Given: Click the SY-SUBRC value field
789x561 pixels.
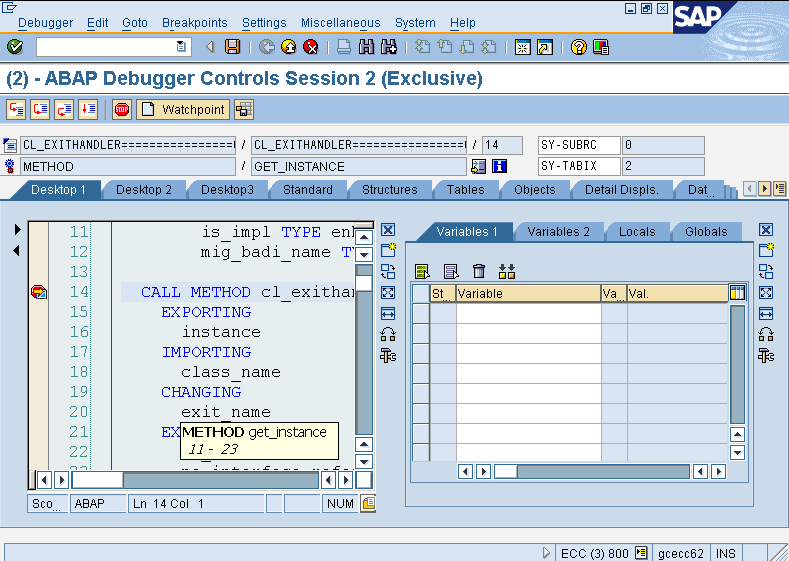Looking at the screenshot, I should (663, 145).
